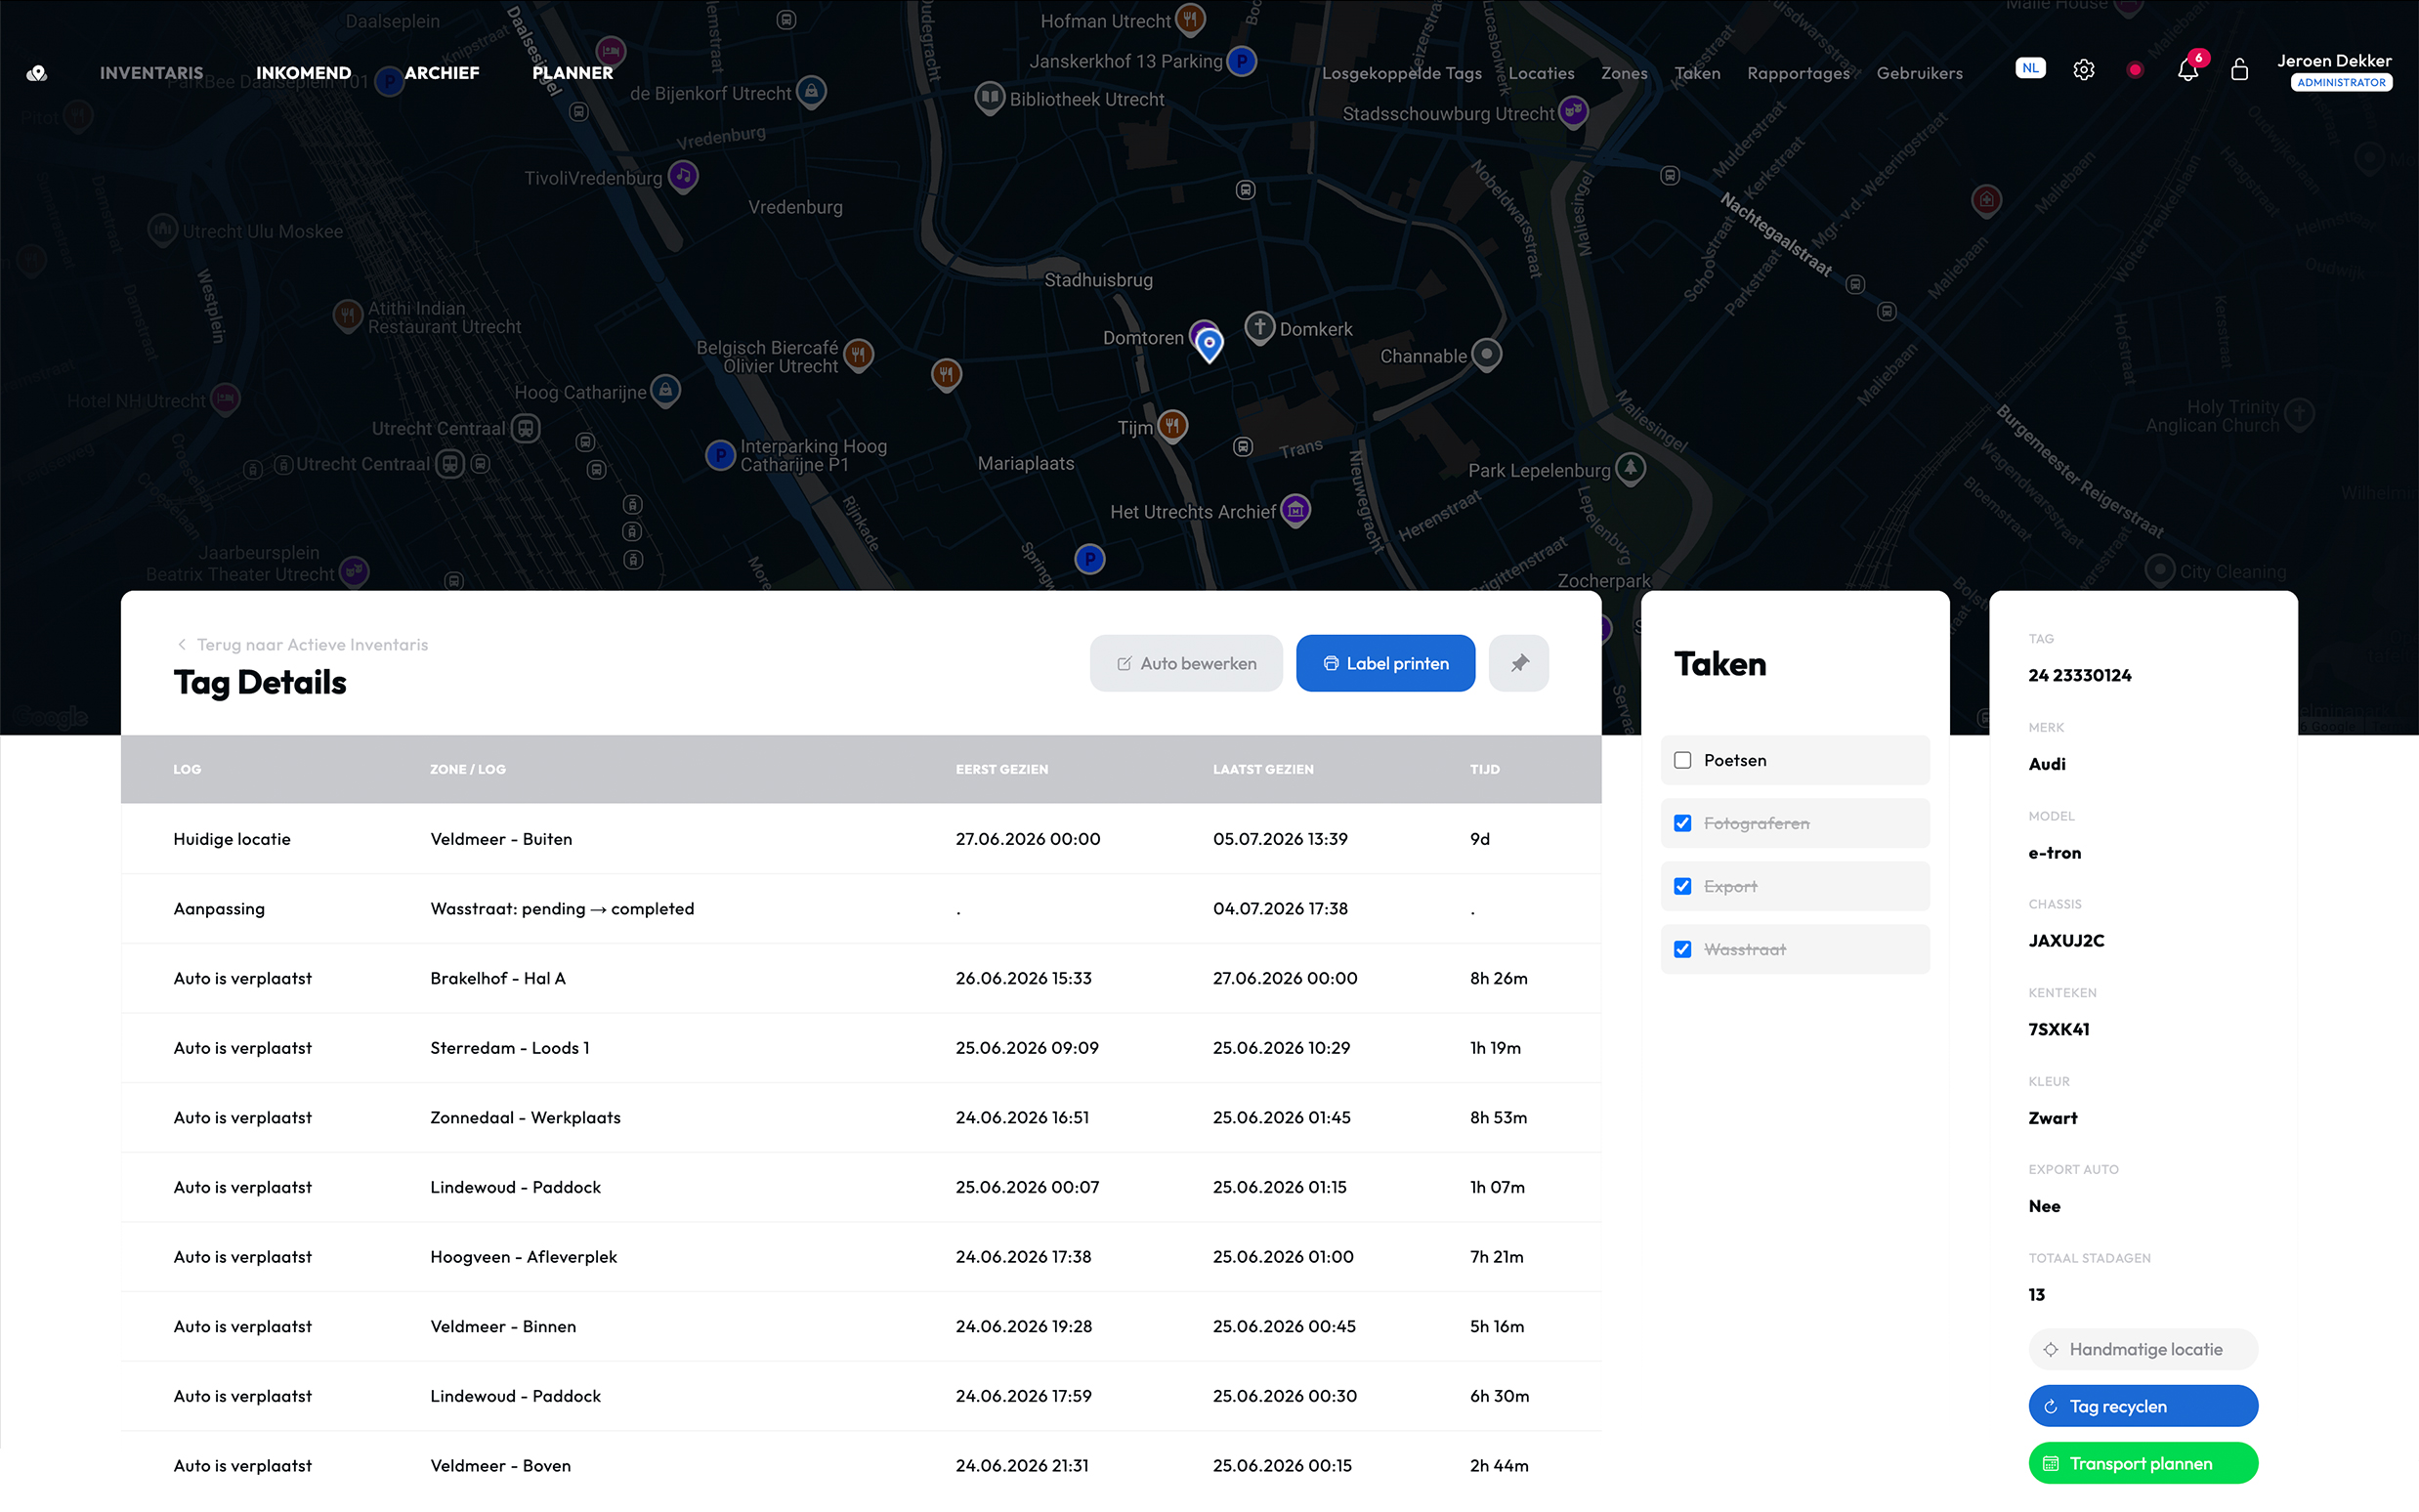Click Park Lepelenburg map marker
The height and width of the screenshot is (1512, 2419).
[1630, 469]
